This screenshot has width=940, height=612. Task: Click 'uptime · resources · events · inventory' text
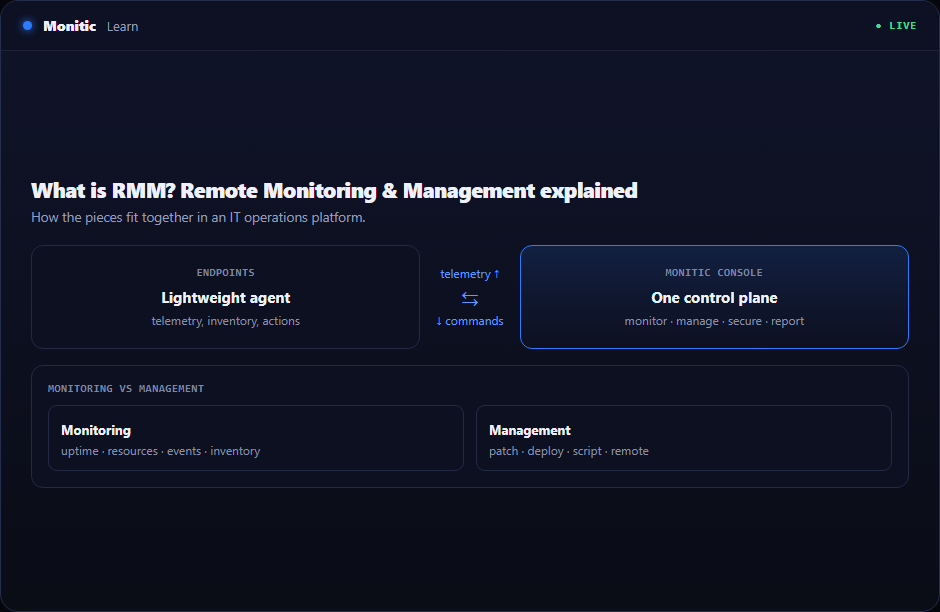pos(161,451)
